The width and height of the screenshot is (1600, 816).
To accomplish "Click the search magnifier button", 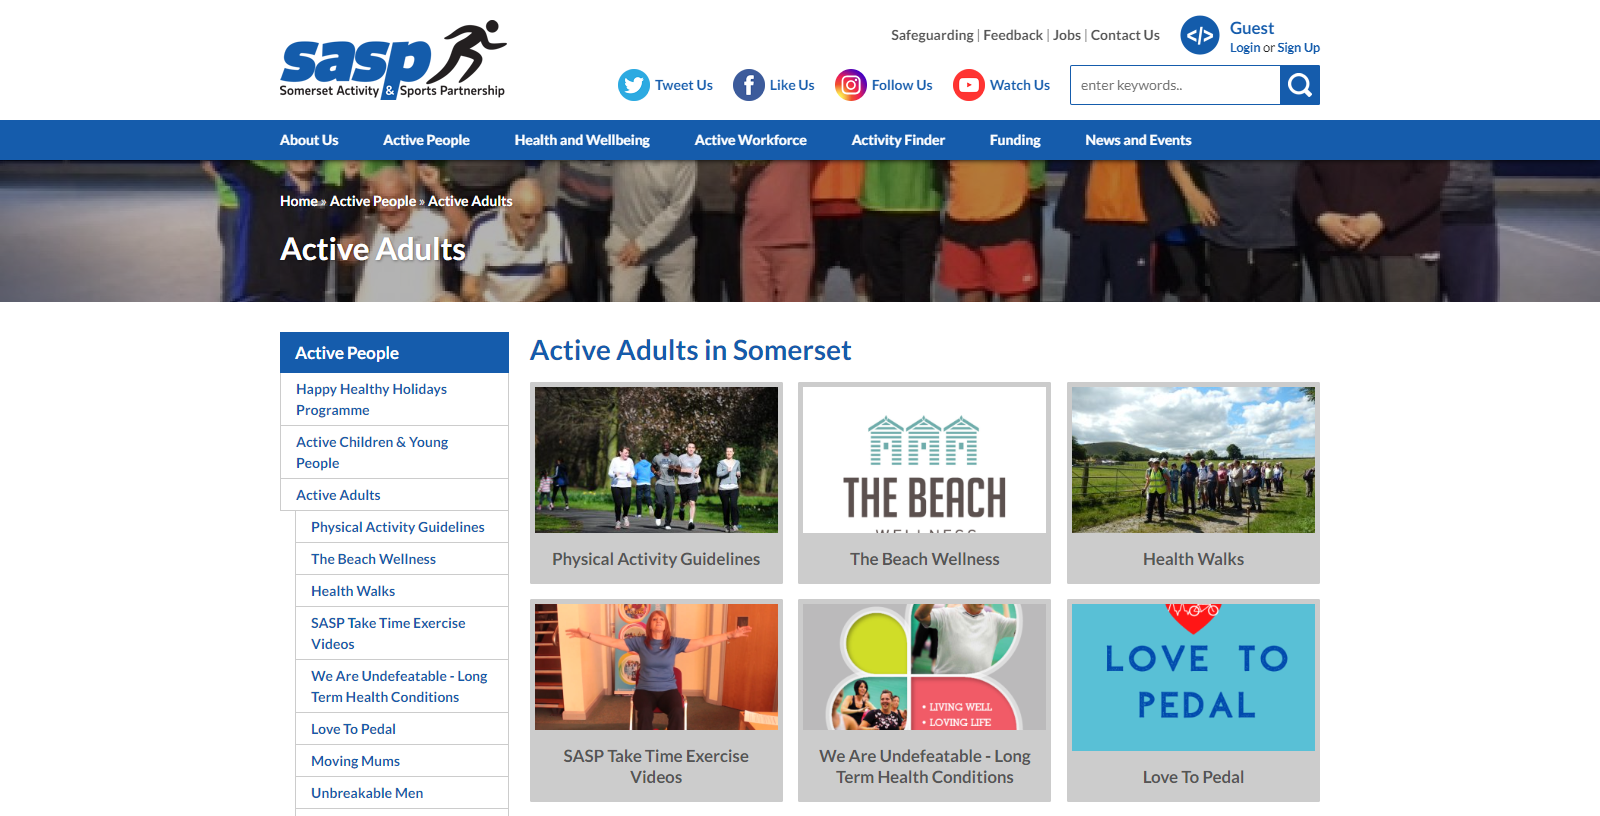I will click(x=1300, y=85).
